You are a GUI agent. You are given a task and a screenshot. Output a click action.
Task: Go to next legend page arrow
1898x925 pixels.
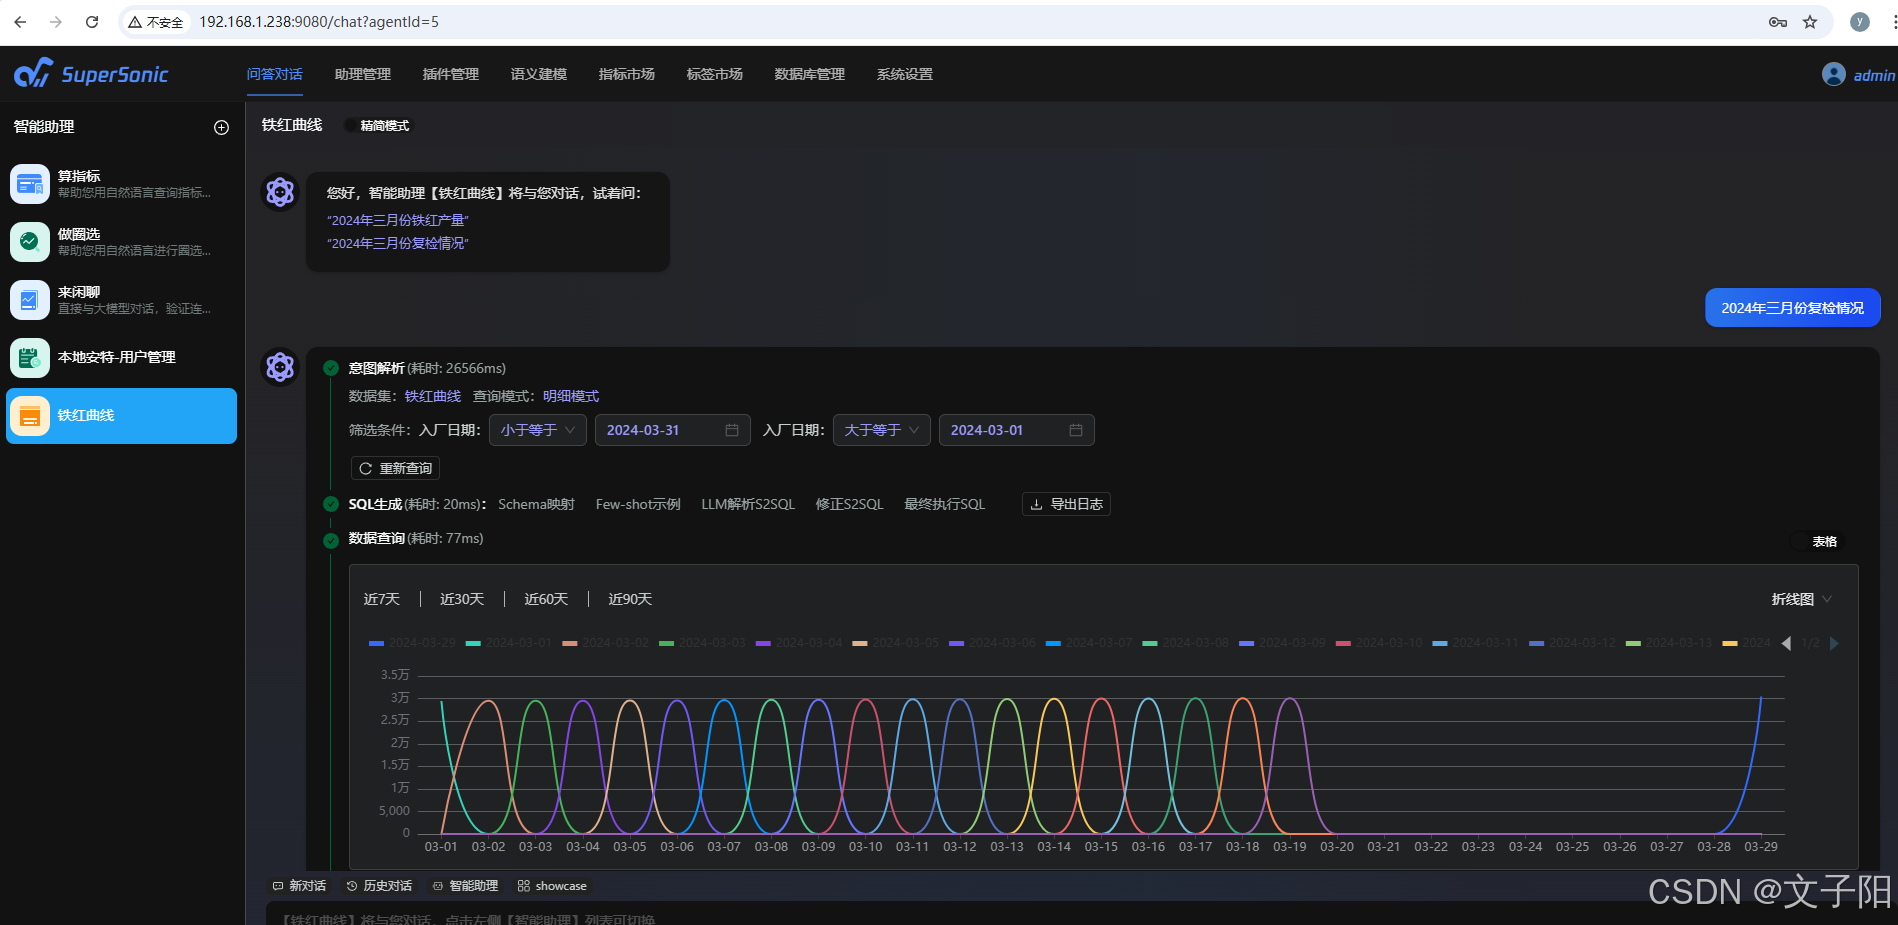point(1834,643)
